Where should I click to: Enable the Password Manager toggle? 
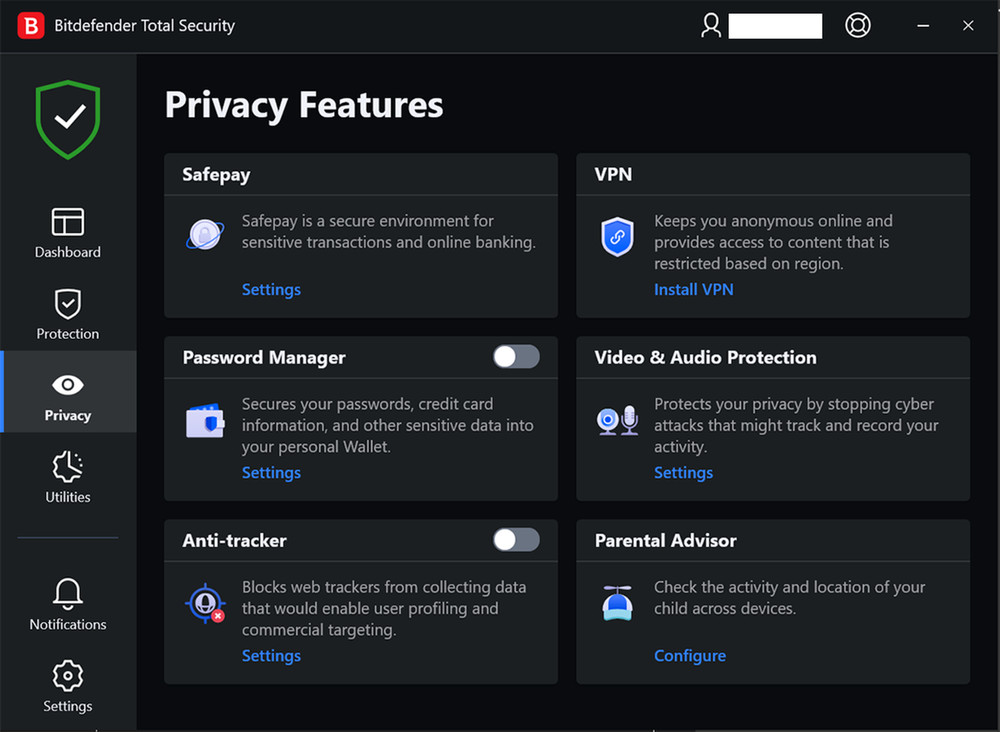[x=515, y=356]
